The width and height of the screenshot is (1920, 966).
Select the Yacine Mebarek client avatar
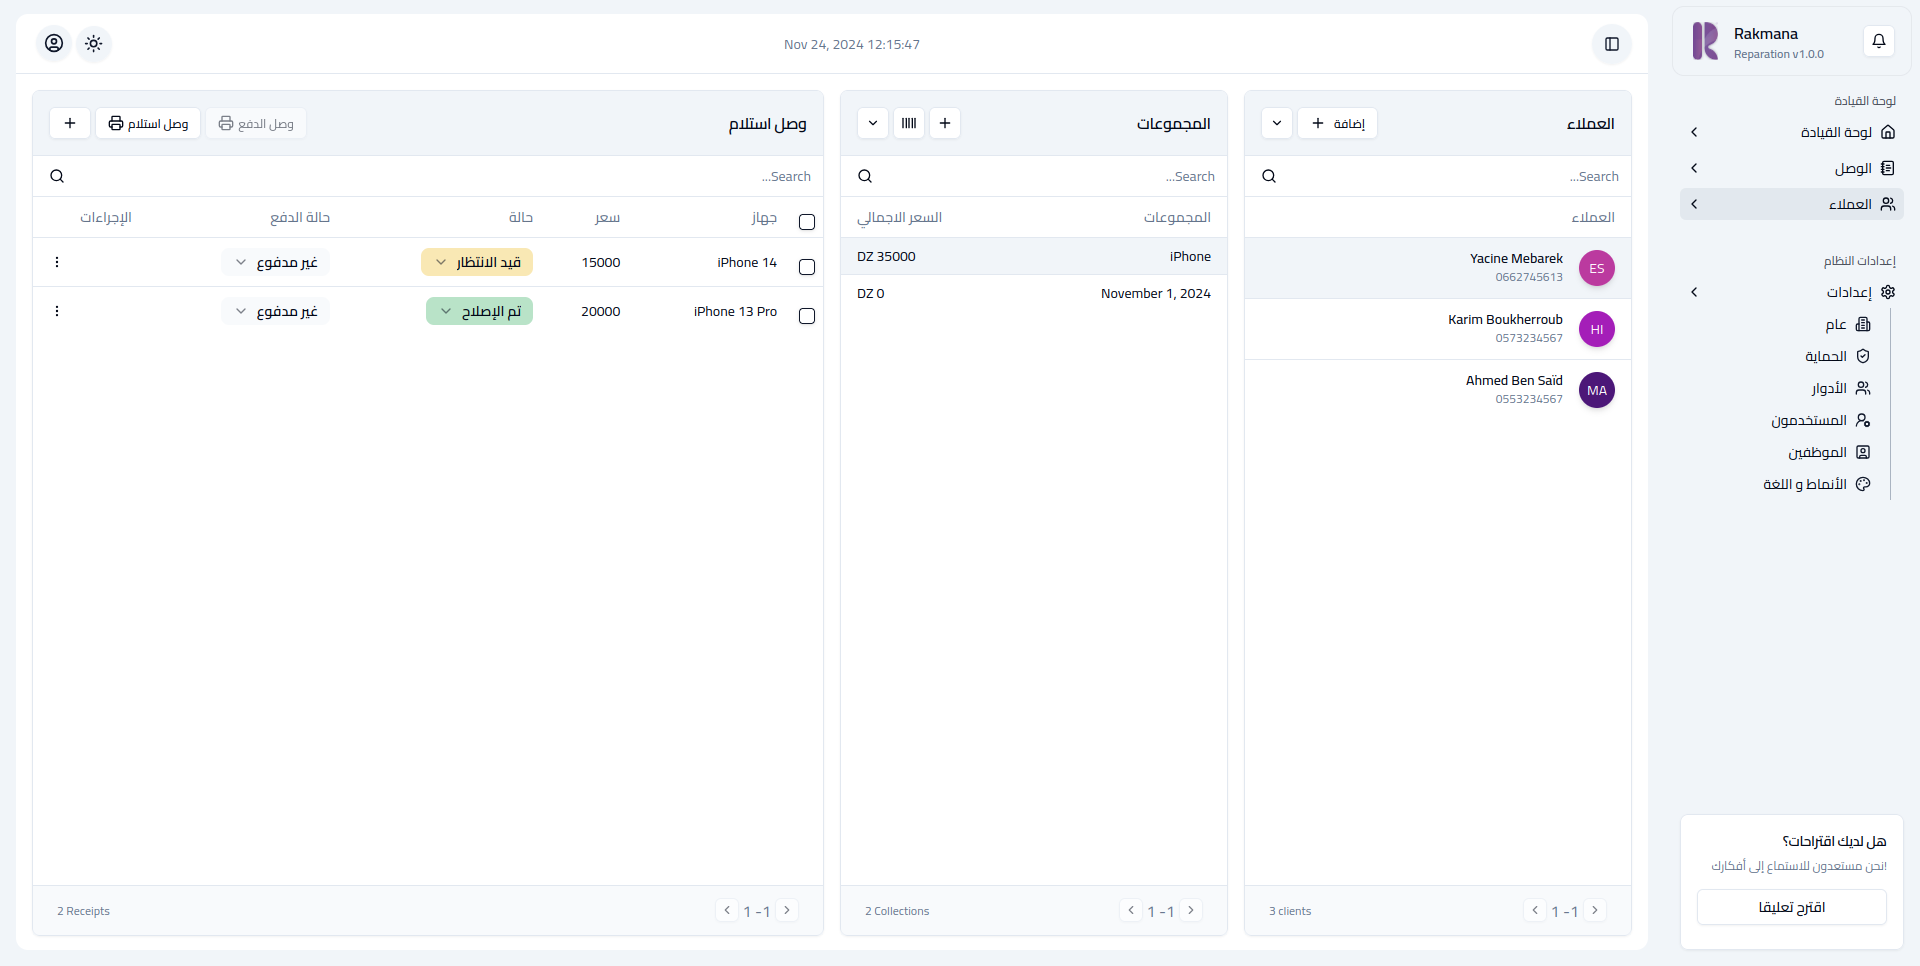1596,268
